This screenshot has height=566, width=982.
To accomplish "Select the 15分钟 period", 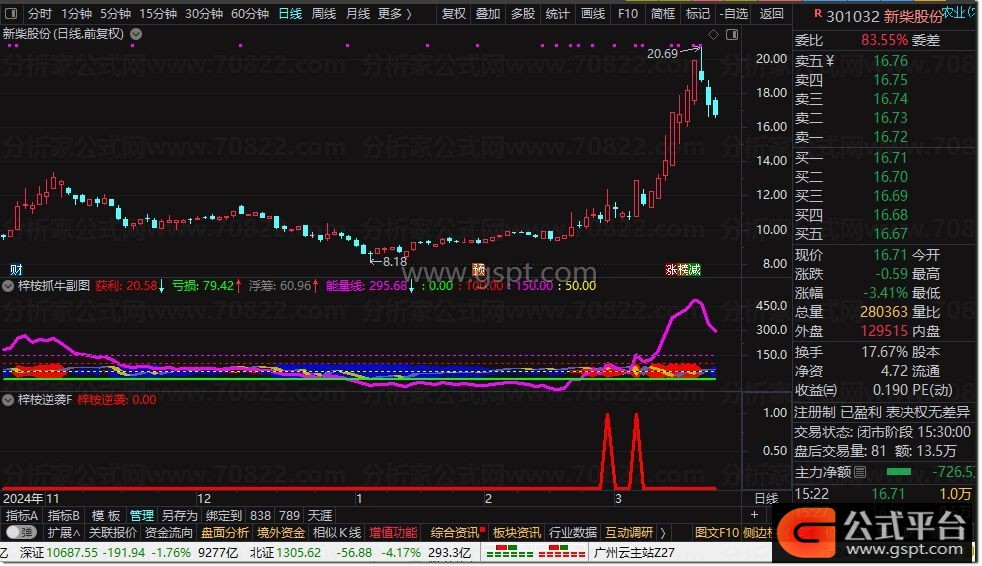I will (x=158, y=13).
